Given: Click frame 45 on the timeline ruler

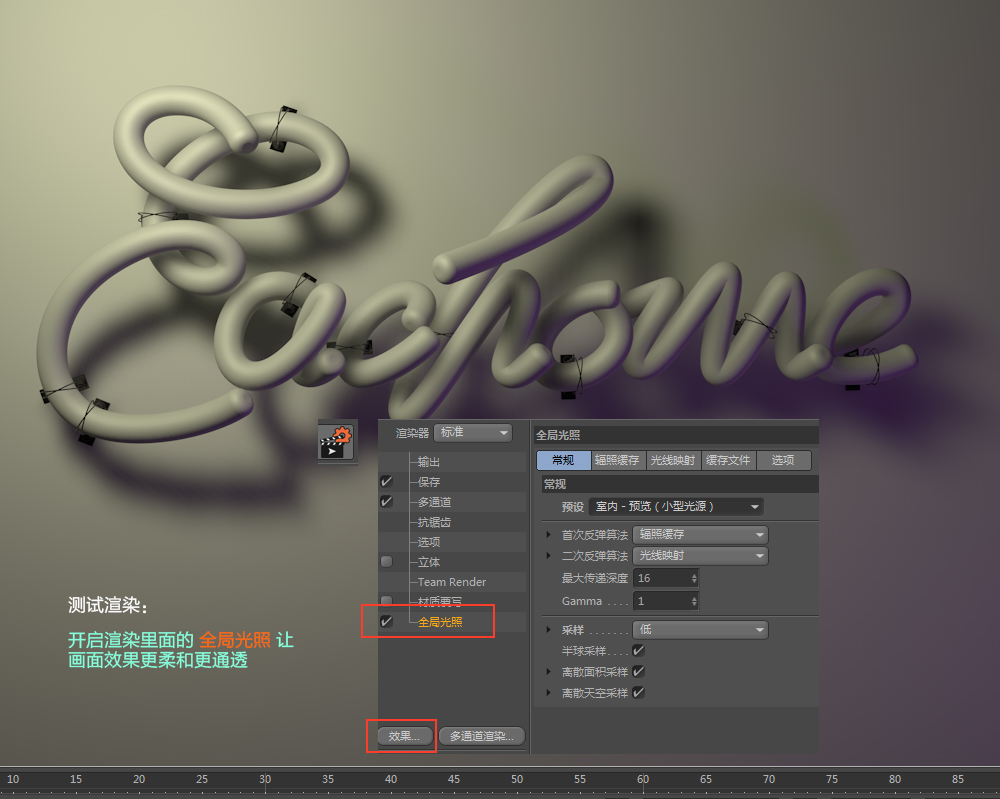Looking at the screenshot, I should [x=454, y=779].
